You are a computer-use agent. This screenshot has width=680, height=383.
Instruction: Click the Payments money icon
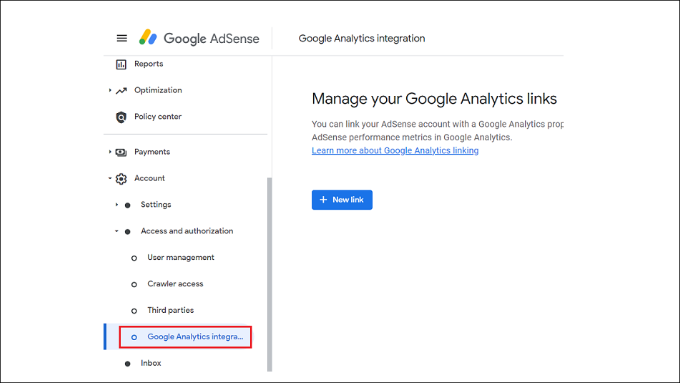pyautogui.click(x=121, y=152)
